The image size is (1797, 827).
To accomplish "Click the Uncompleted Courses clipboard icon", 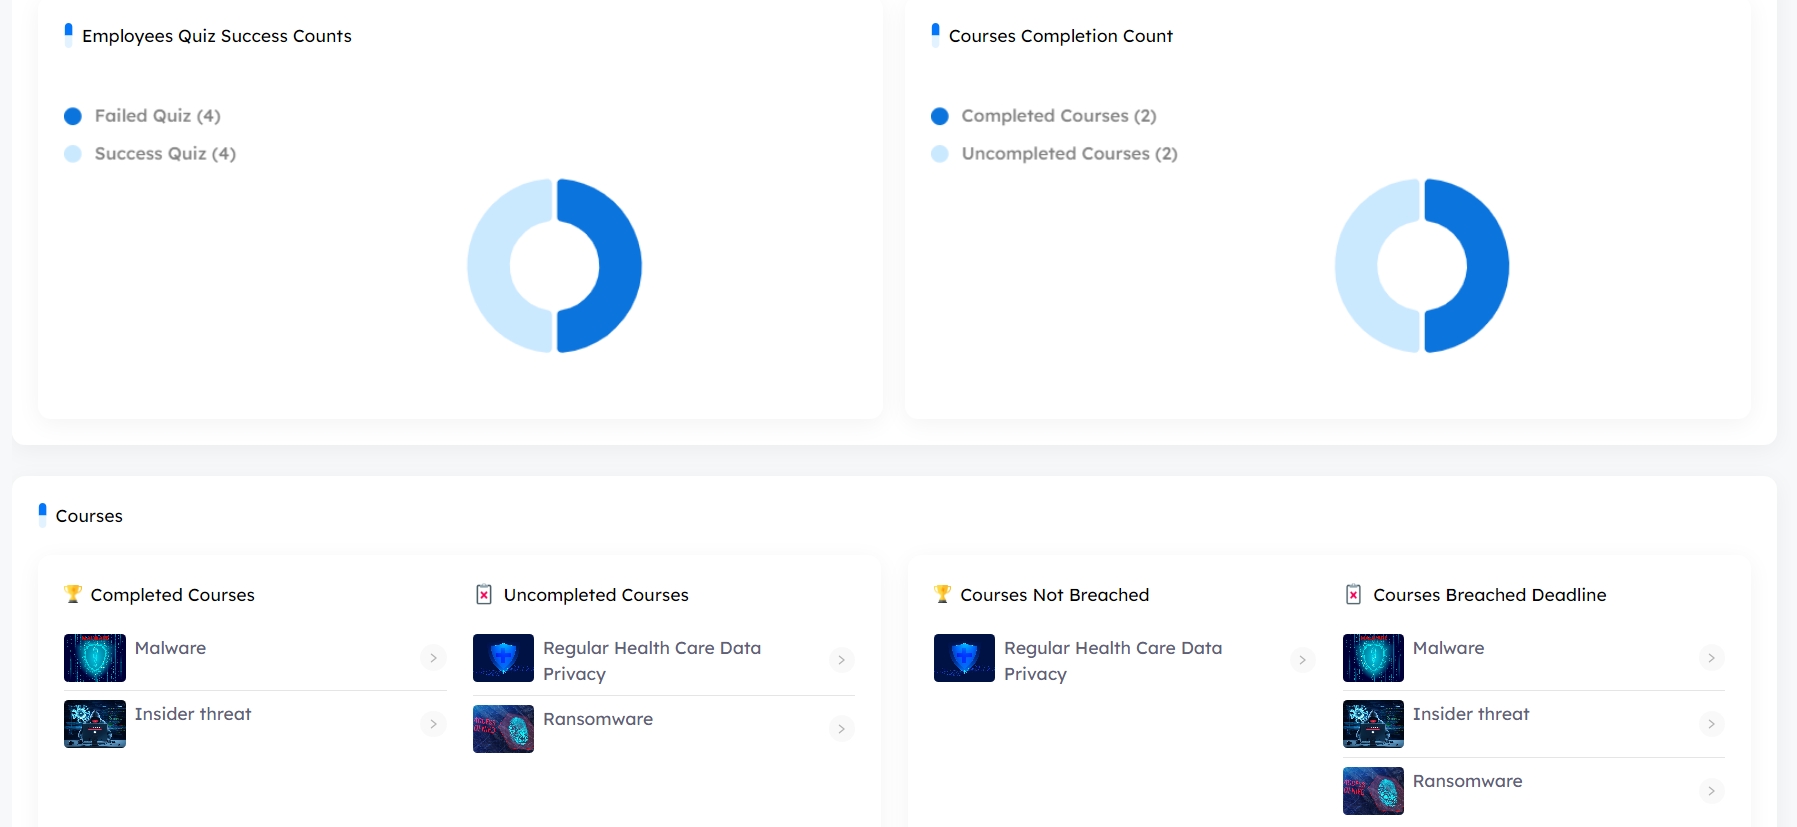I will point(484,594).
